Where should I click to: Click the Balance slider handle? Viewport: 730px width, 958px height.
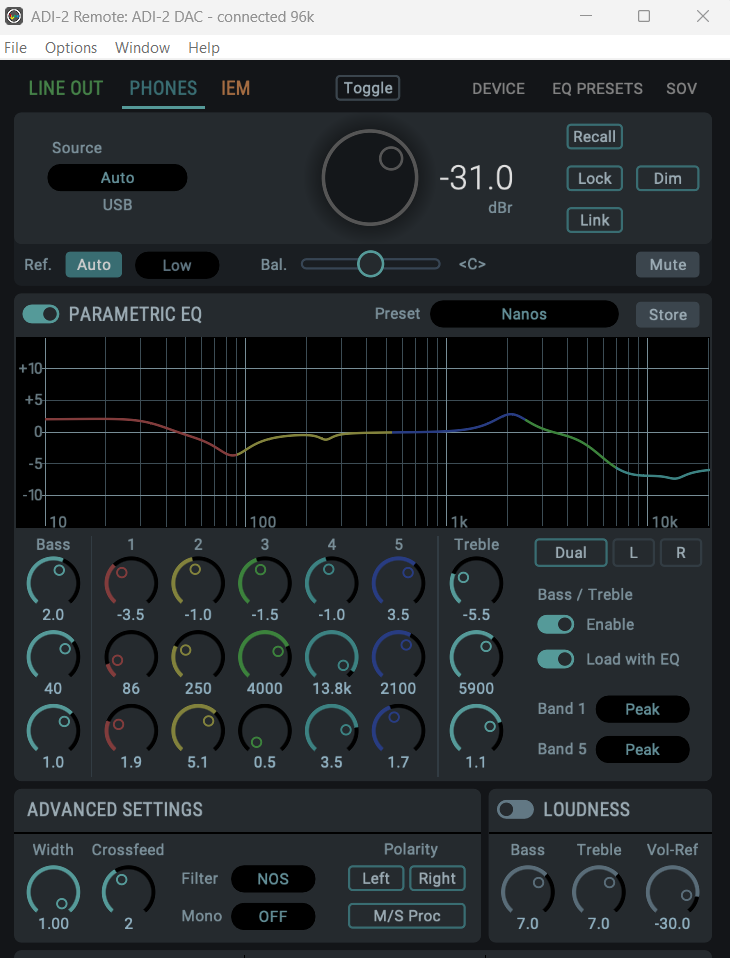click(x=370, y=264)
